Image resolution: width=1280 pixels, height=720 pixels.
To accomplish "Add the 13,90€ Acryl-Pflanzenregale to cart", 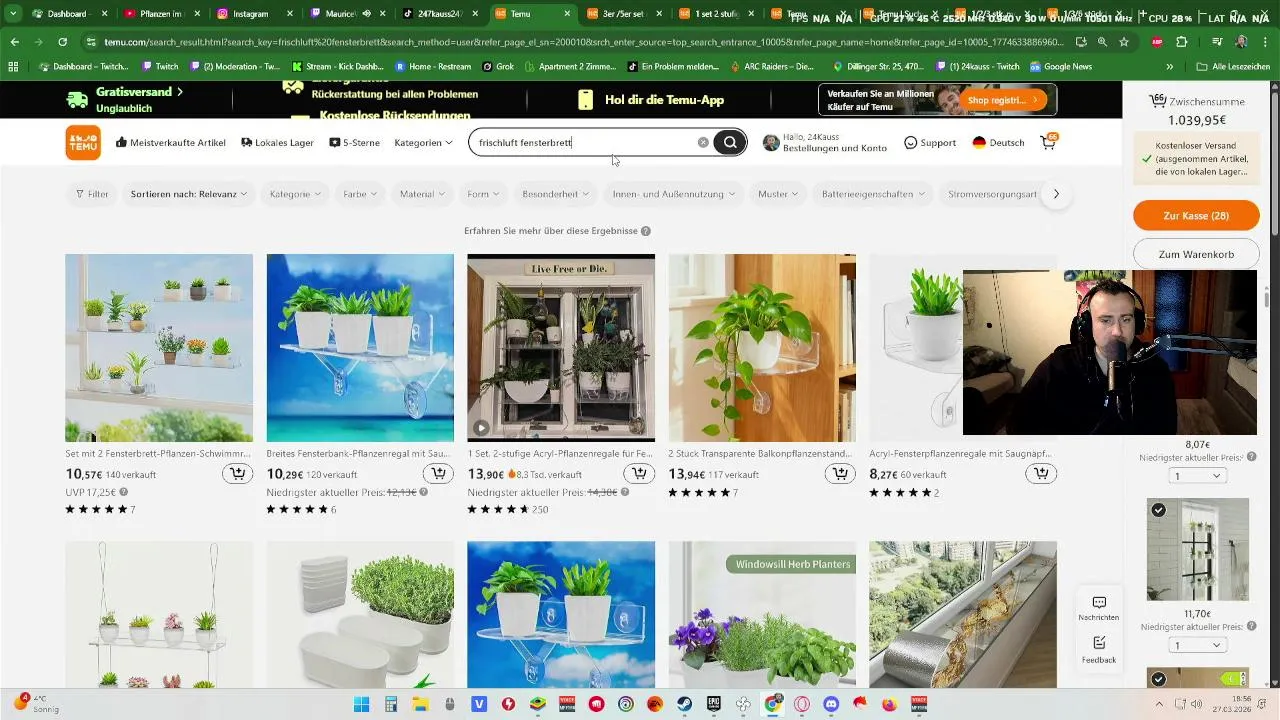I will tap(639, 474).
